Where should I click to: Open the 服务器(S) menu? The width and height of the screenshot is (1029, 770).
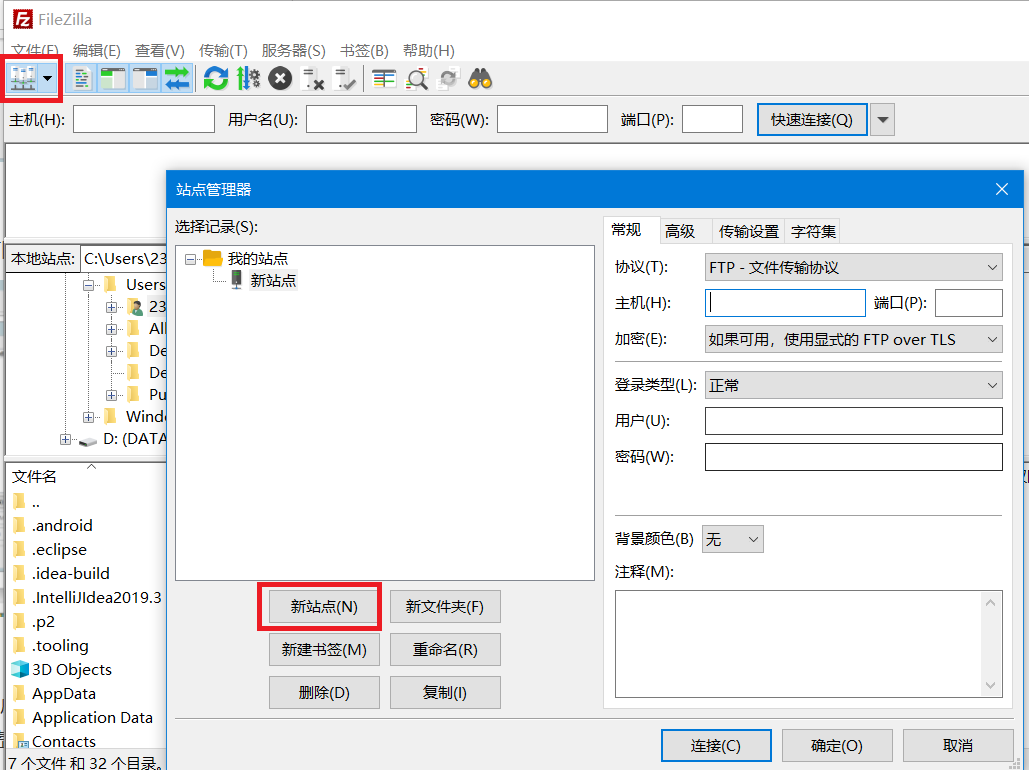293,51
